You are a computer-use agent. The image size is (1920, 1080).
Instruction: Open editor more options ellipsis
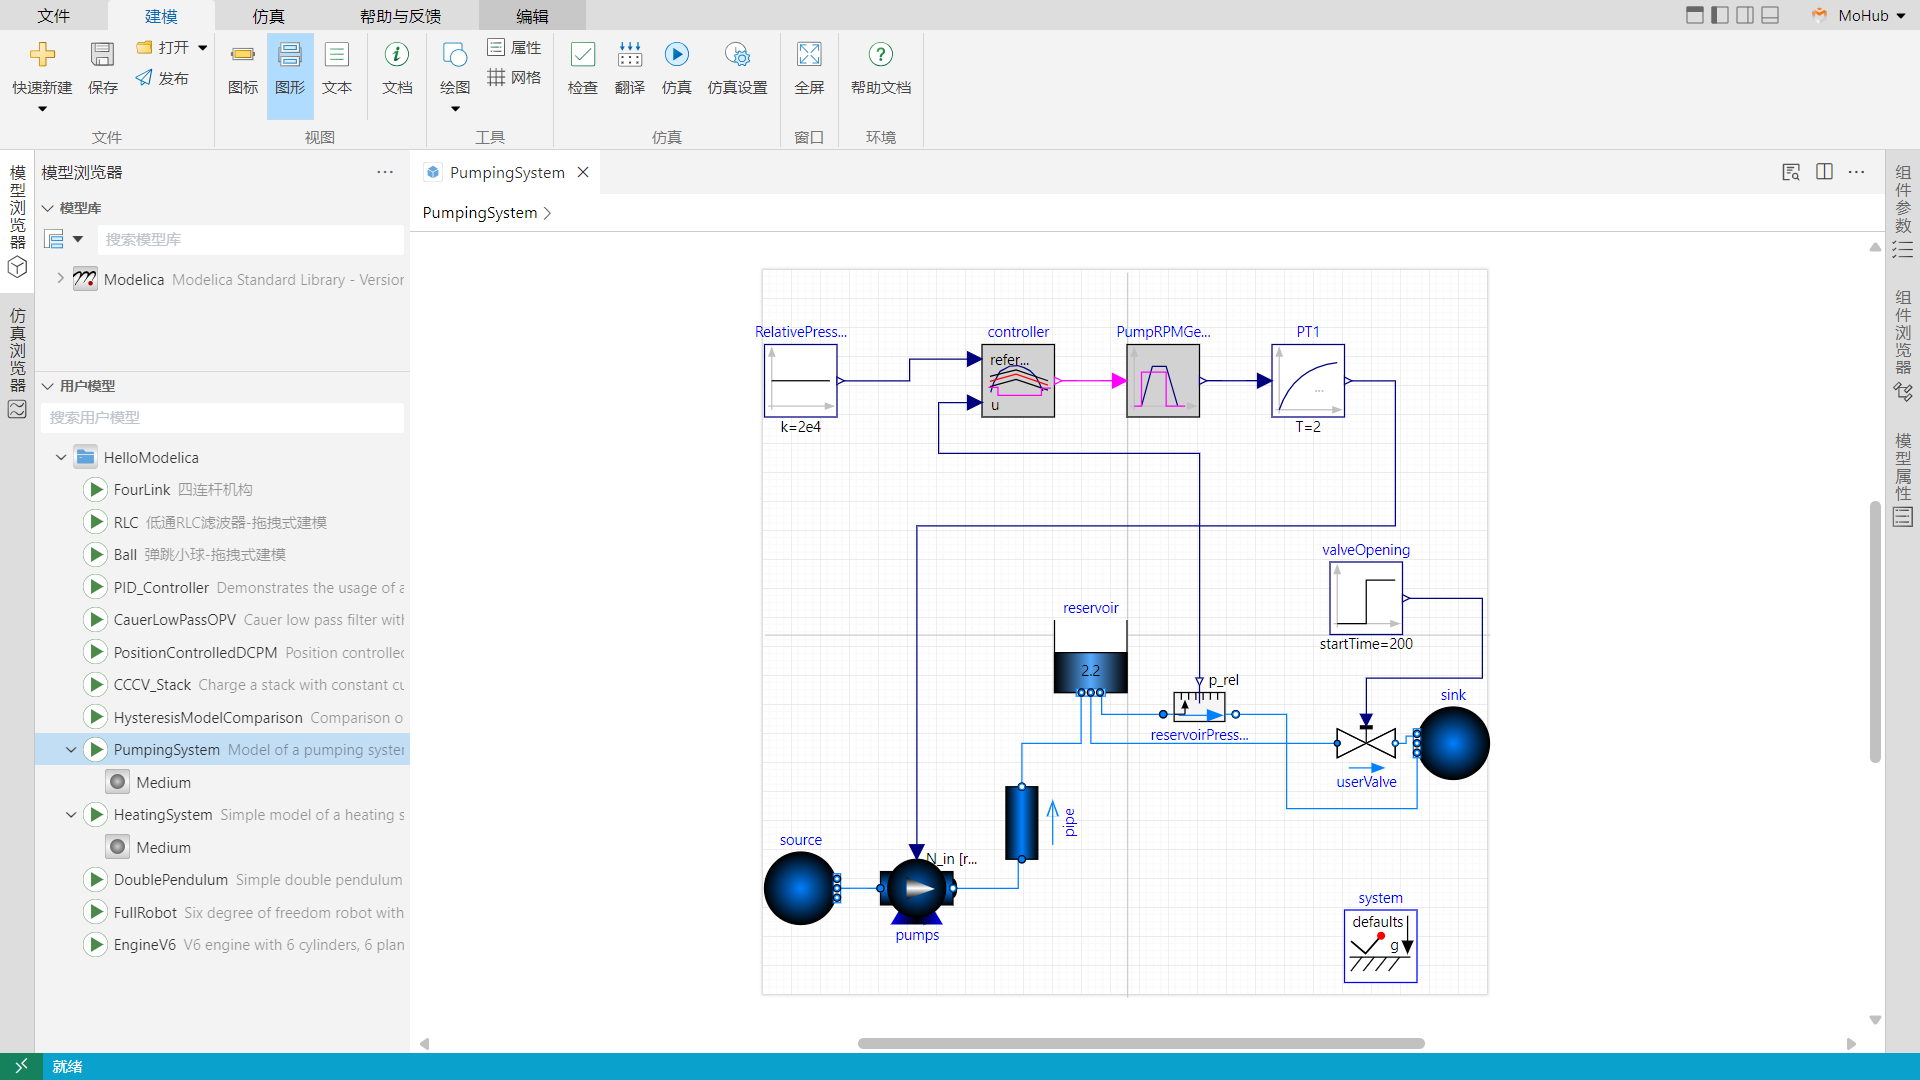[x=1857, y=172]
